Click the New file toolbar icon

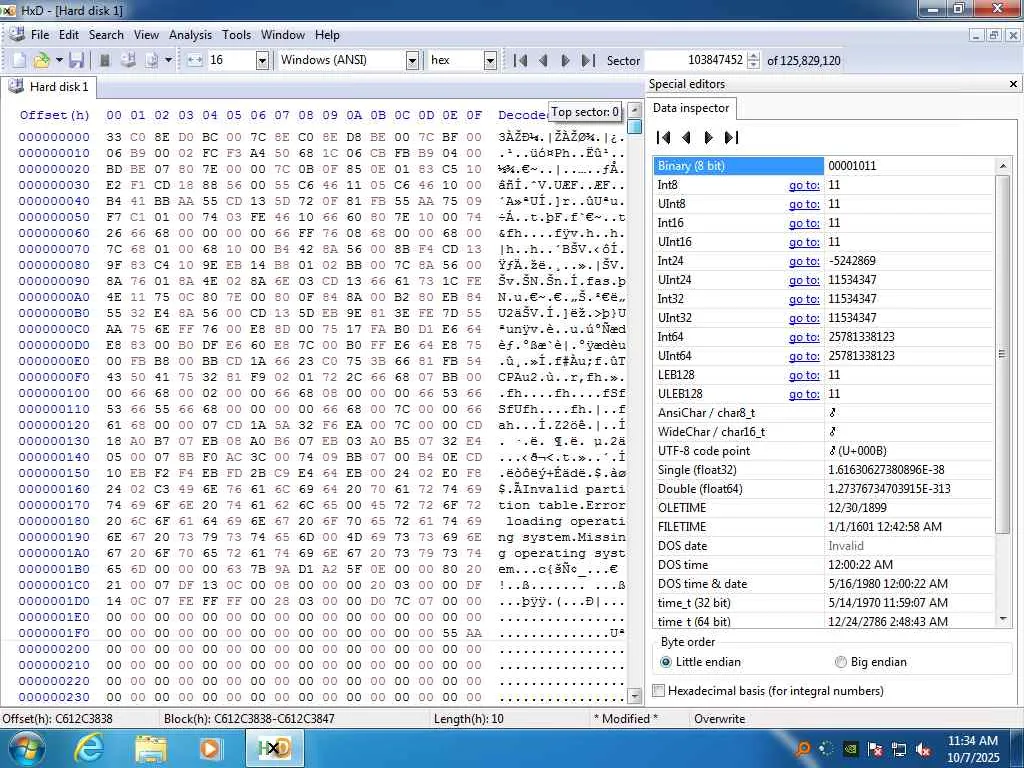[x=19, y=60]
